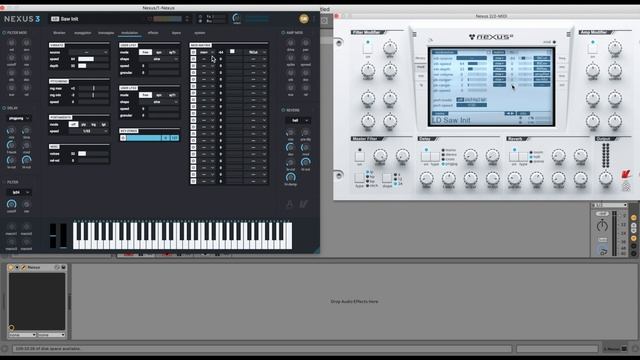The image size is (640, 360).
Task: Switch to the arpeggiator tab in Nexus 3
Action: pos(82,33)
